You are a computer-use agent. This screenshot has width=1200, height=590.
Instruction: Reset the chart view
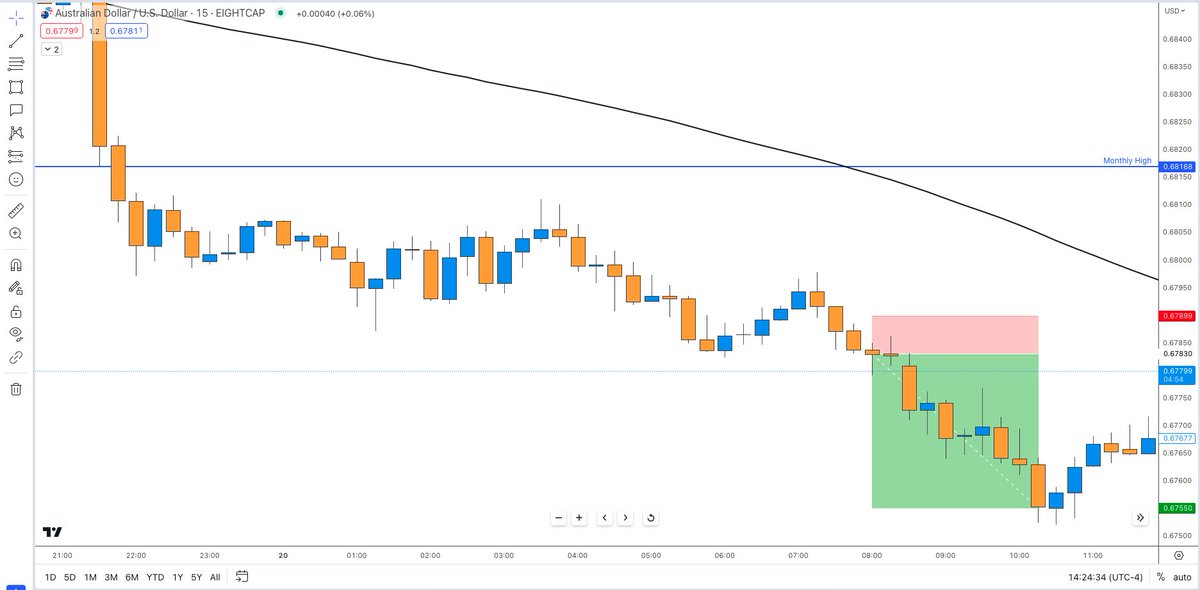click(x=651, y=518)
